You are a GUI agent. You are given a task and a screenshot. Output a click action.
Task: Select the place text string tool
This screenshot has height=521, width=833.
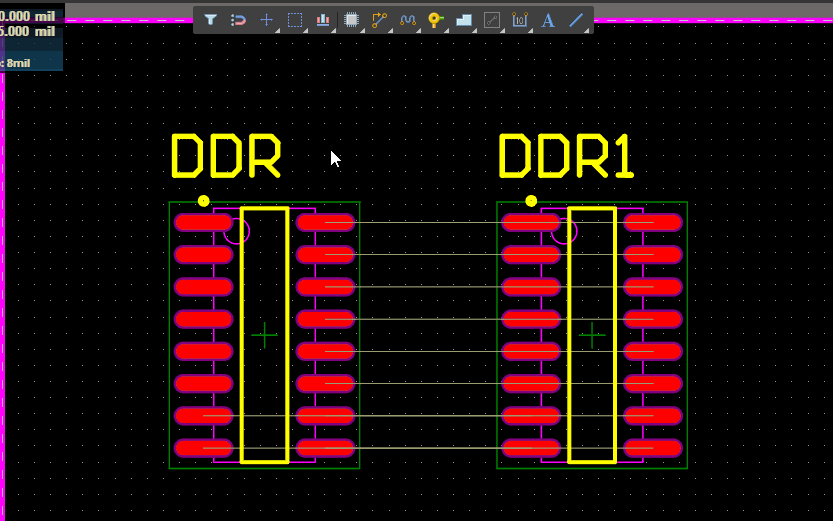[x=548, y=20]
